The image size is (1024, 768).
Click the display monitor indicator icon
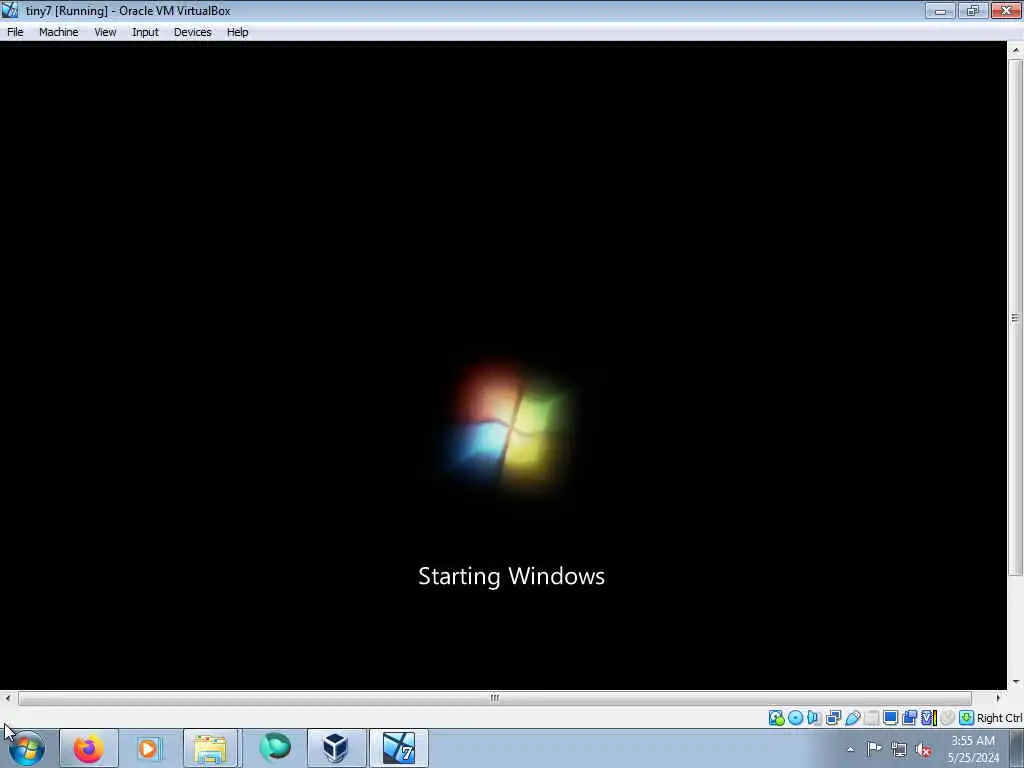click(x=891, y=718)
